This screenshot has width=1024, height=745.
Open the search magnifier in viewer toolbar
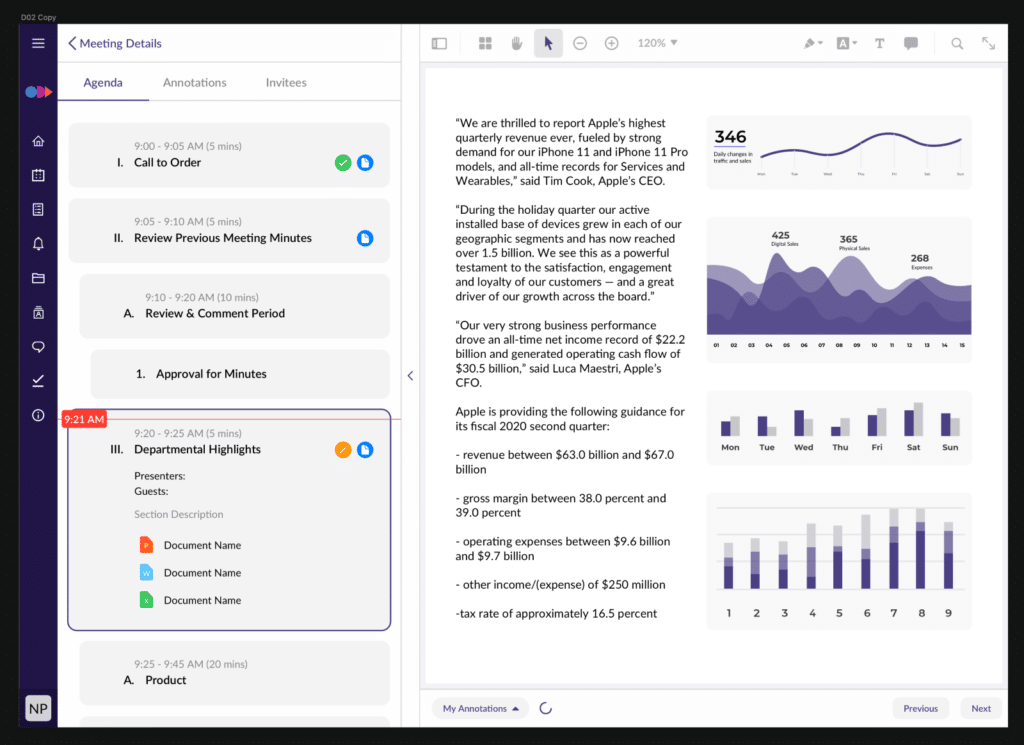[x=957, y=43]
